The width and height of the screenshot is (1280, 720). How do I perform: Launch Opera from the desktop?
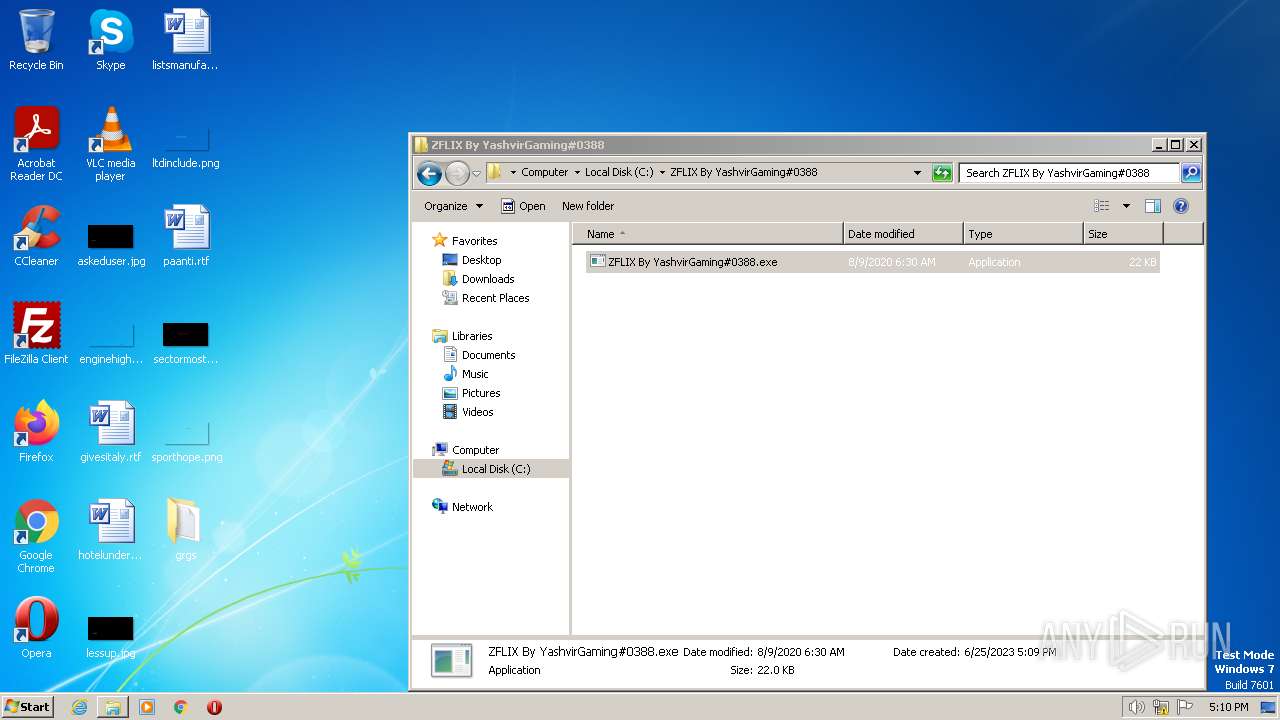point(36,628)
